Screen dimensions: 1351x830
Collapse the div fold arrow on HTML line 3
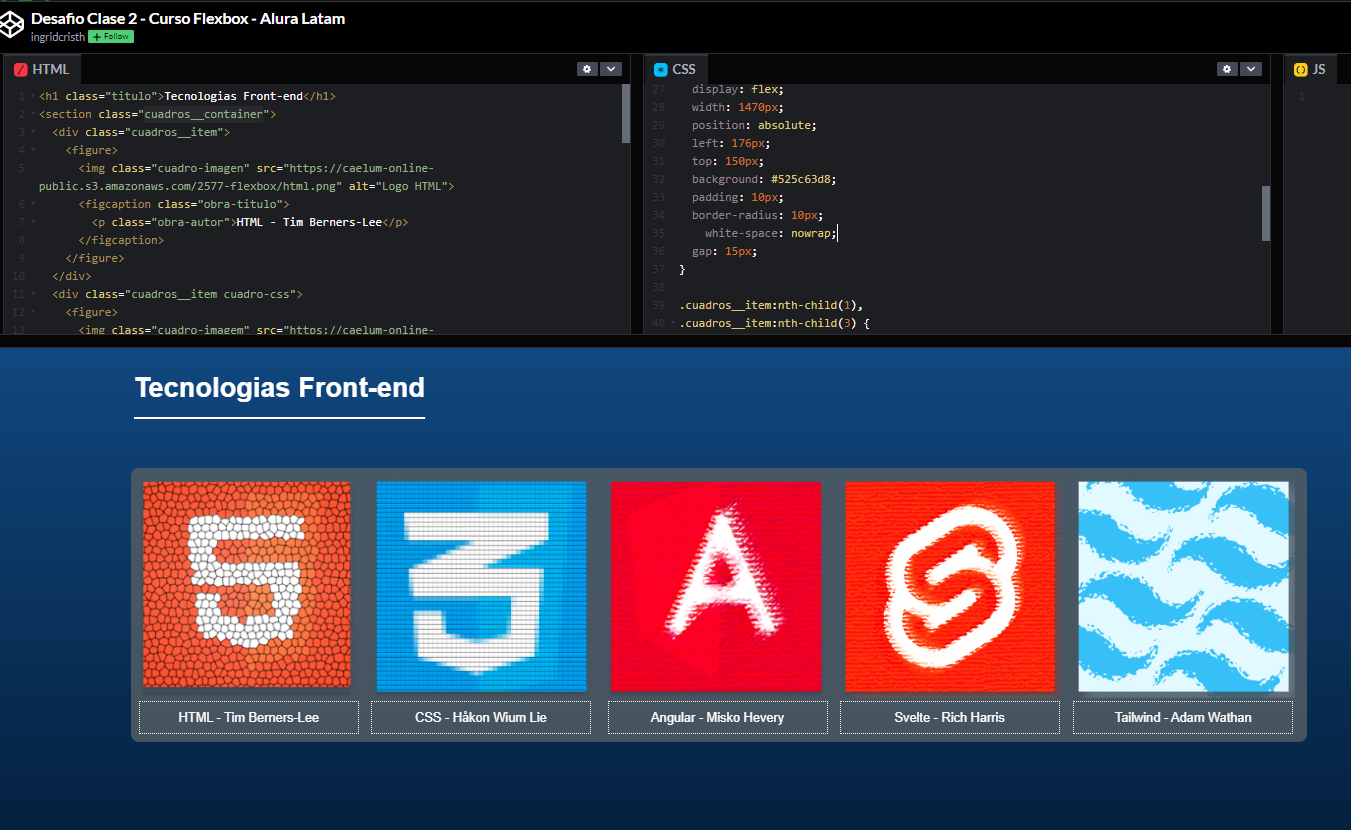point(33,132)
